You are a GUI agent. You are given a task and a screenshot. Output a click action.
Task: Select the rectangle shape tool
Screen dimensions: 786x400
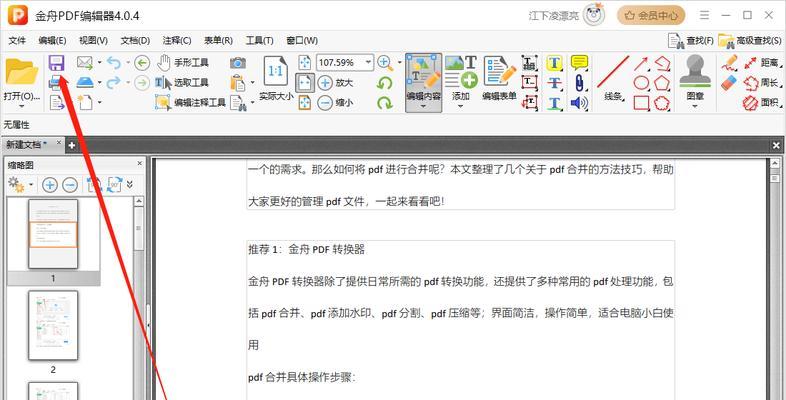pyautogui.click(x=642, y=103)
